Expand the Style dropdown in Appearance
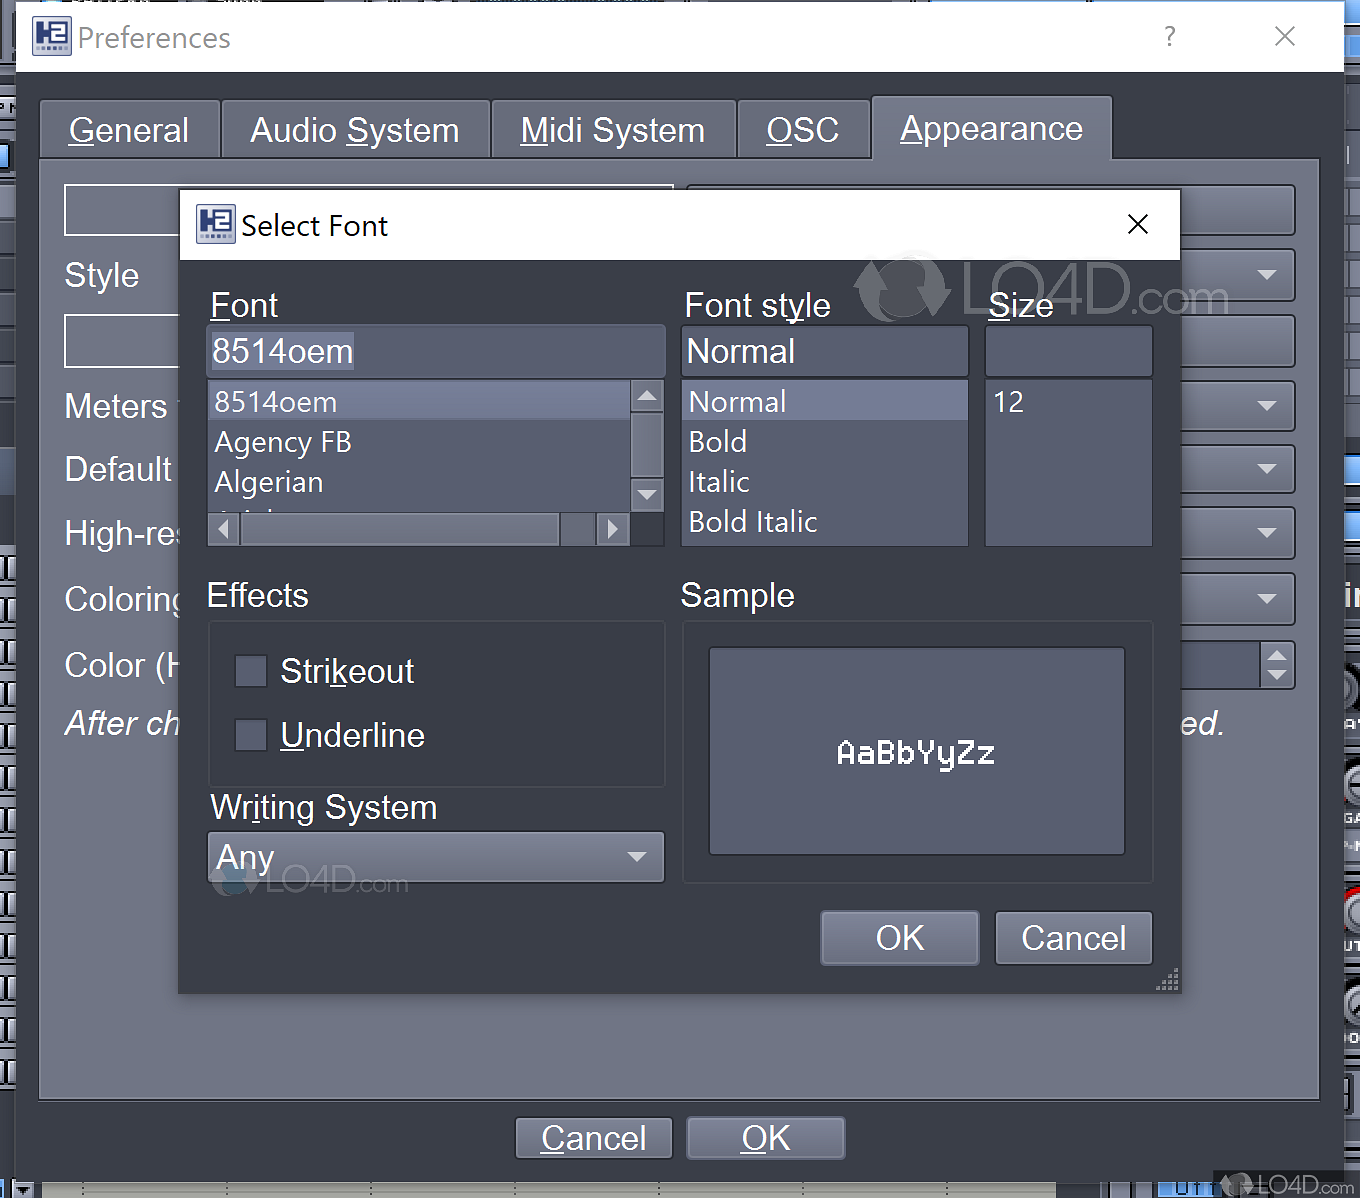The height and width of the screenshot is (1198, 1360). point(1266,275)
